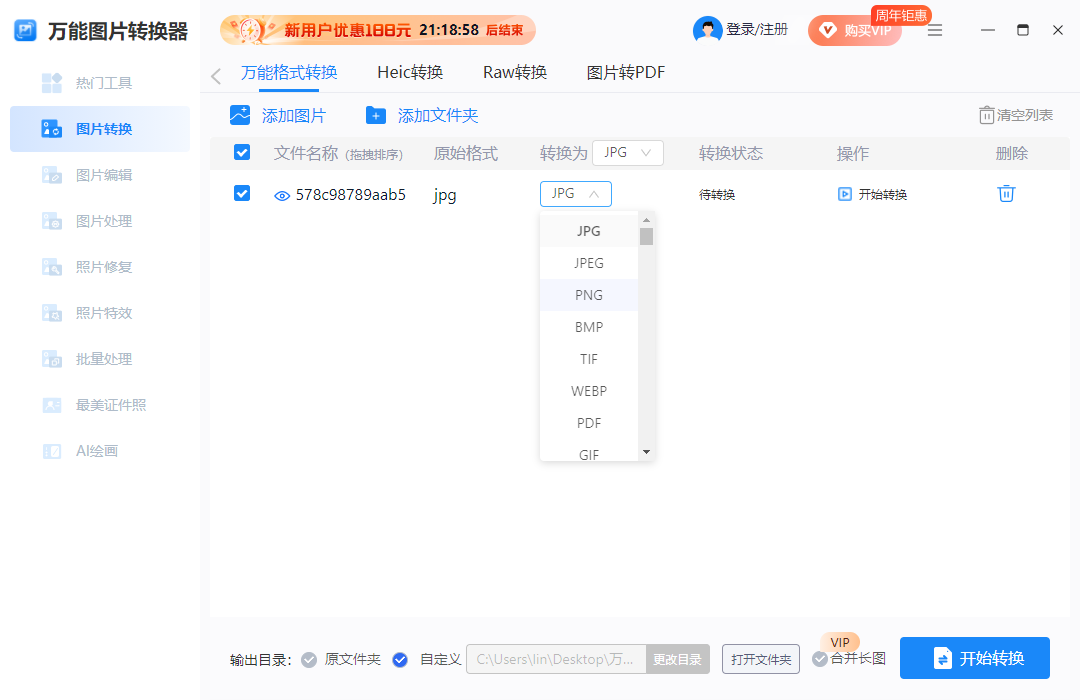Open the 热门工具 sidebar section
Viewport: 1080px width, 700px height.
(100, 83)
